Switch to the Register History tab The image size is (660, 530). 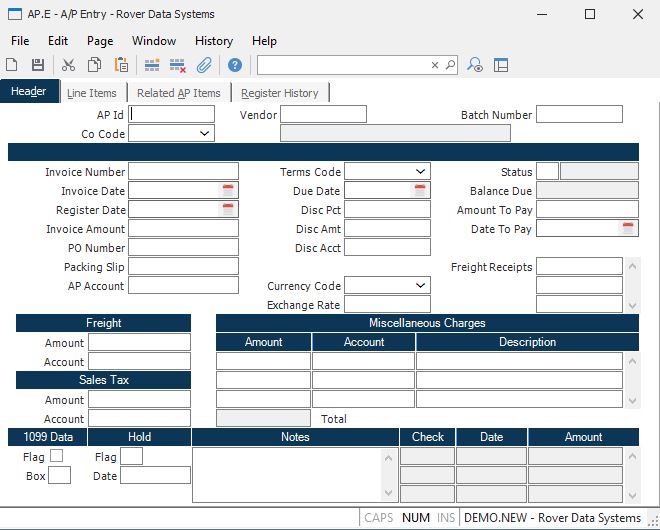[x=280, y=93]
